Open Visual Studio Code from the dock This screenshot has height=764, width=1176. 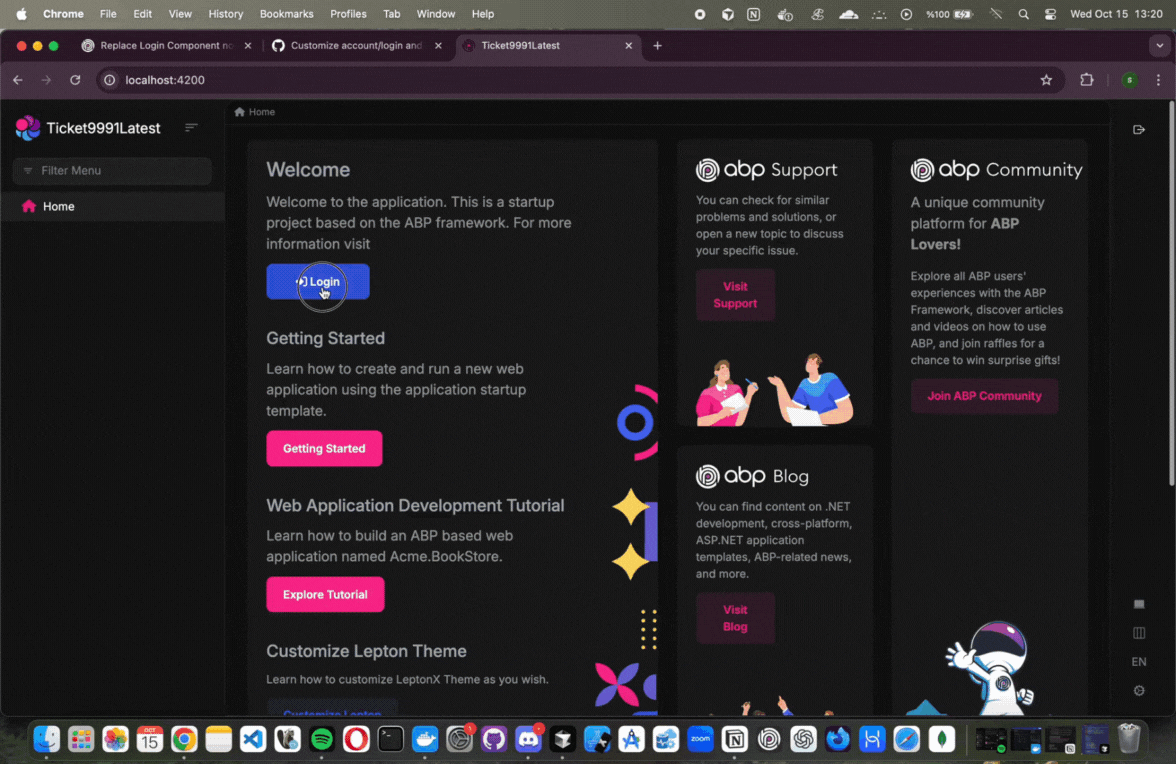click(253, 739)
